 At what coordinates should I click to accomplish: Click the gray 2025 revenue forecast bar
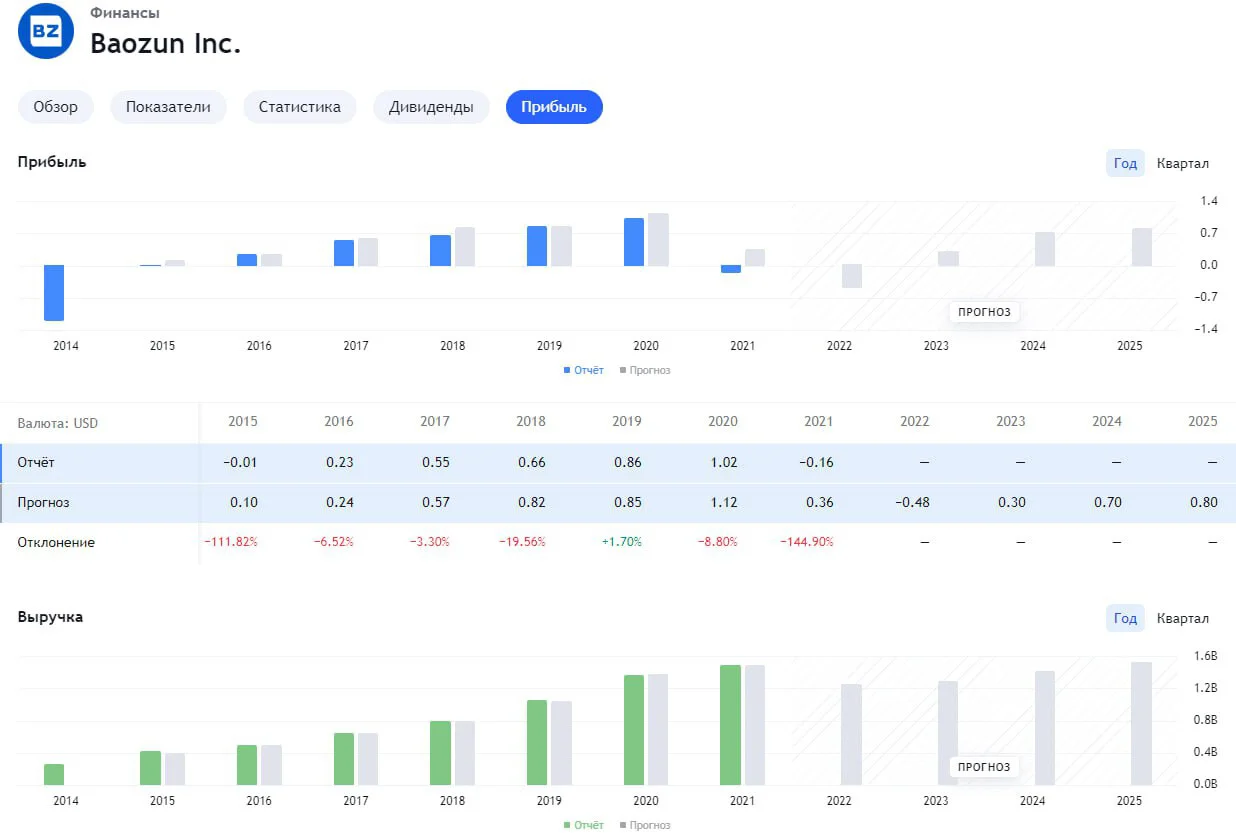point(1142,724)
